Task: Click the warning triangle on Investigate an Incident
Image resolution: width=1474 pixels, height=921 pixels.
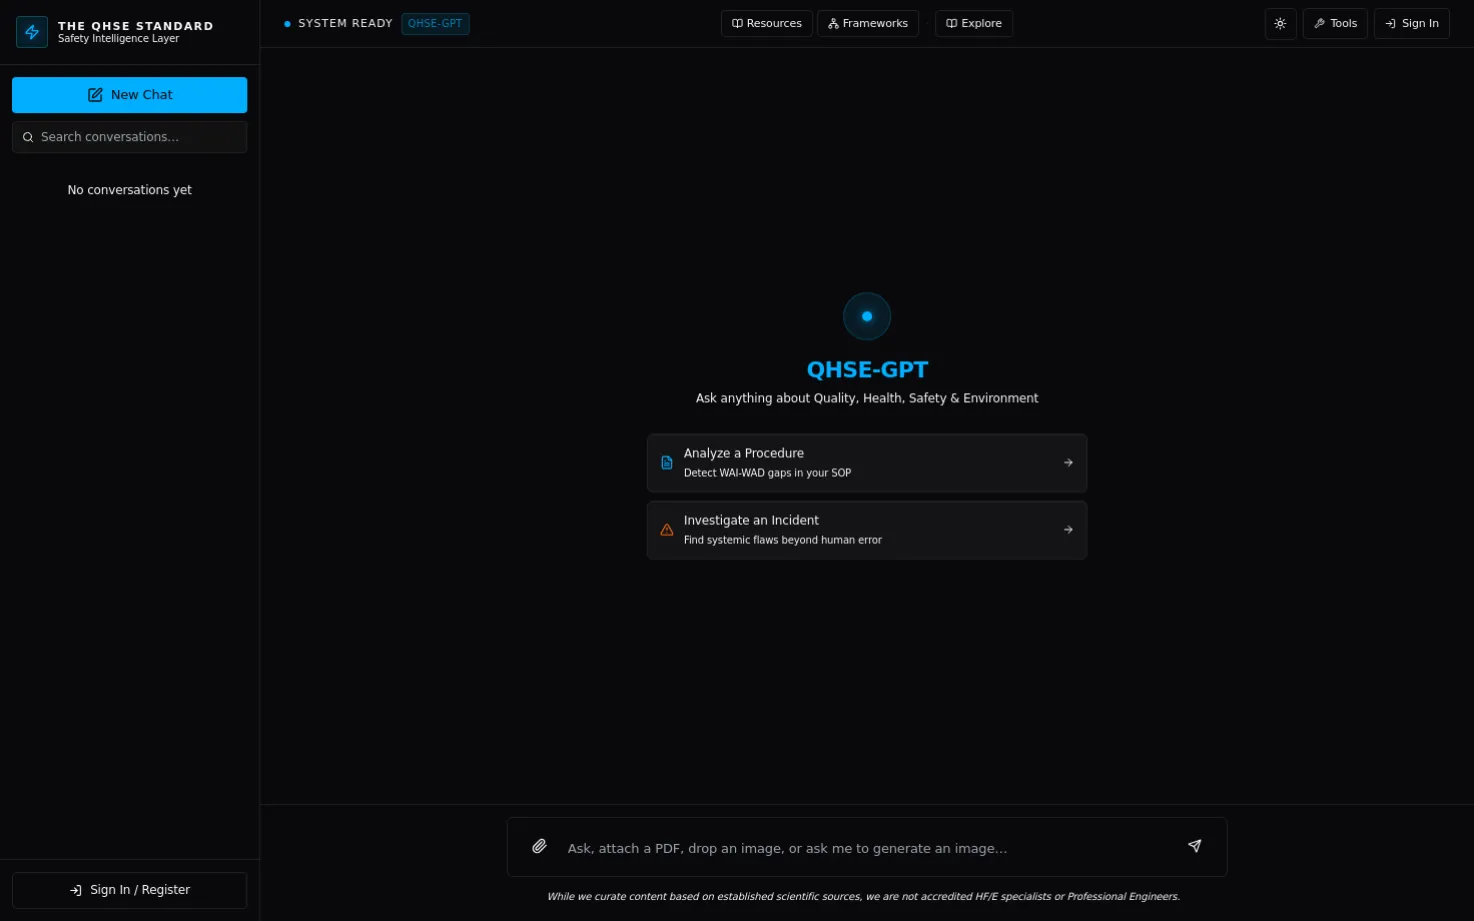Action: (x=667, y=530)
